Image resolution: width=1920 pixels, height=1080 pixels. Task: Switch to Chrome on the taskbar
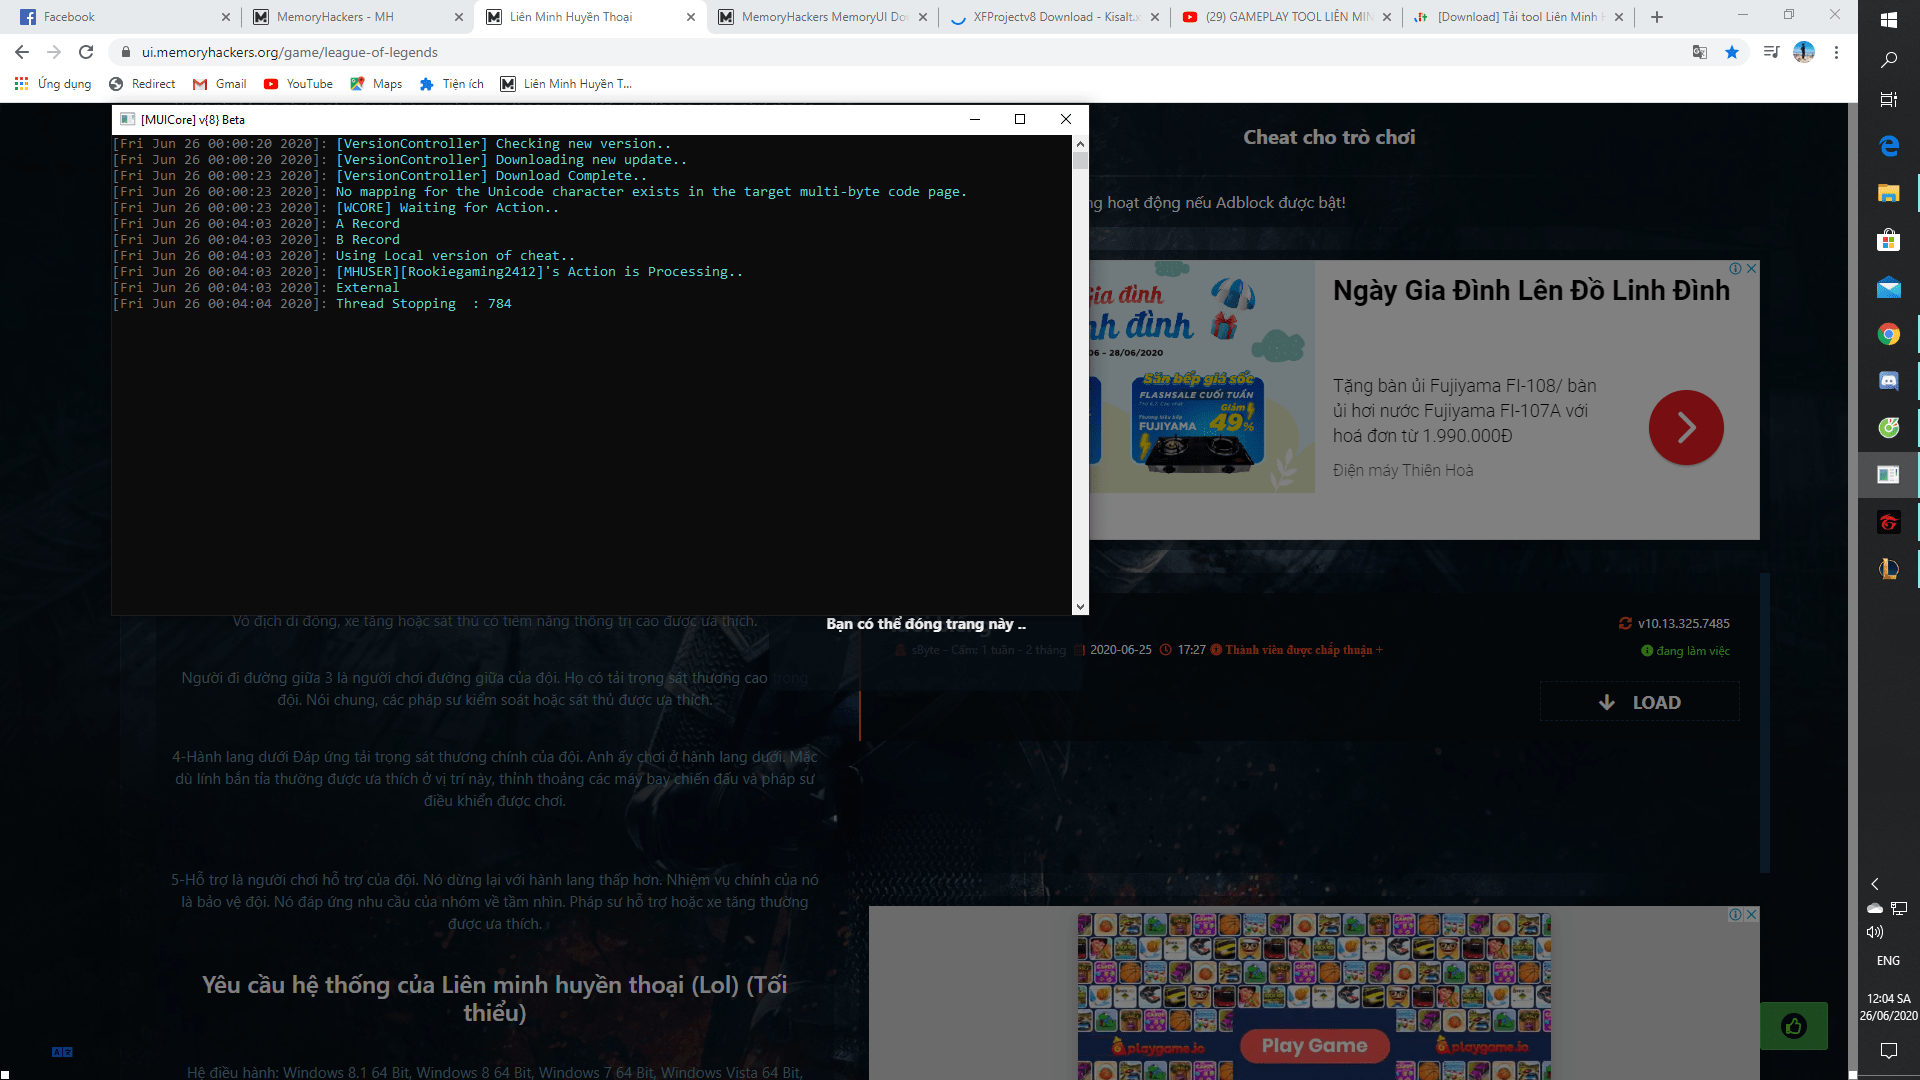(1889, 334)
